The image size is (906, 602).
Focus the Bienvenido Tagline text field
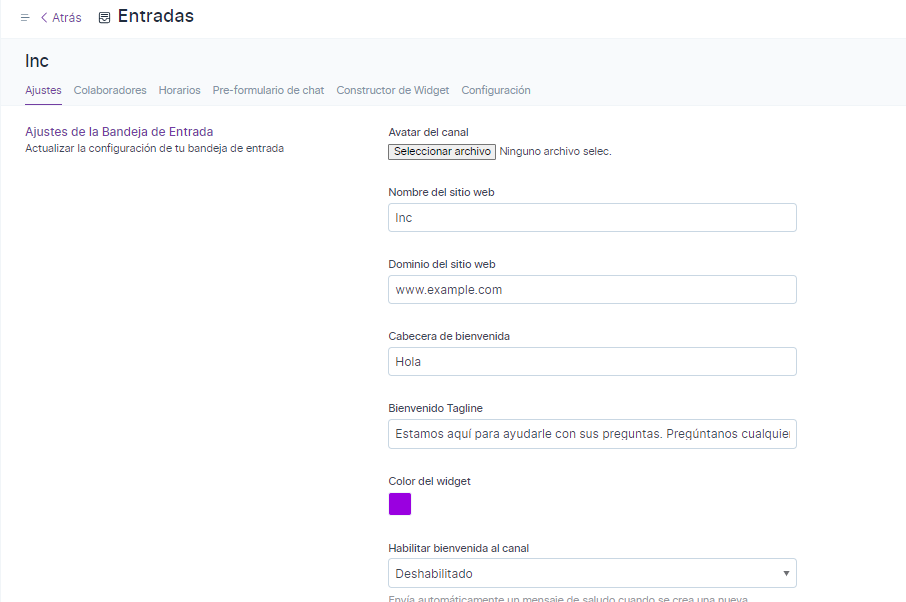point(592,434)
